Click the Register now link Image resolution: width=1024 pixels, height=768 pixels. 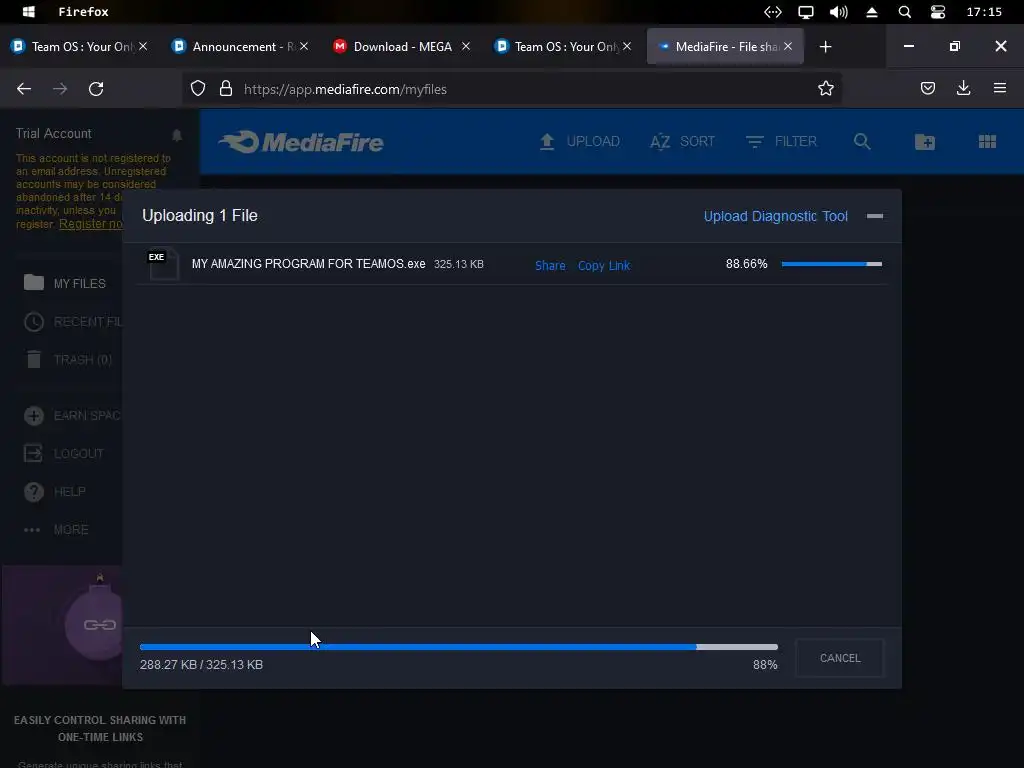(91, 224)
